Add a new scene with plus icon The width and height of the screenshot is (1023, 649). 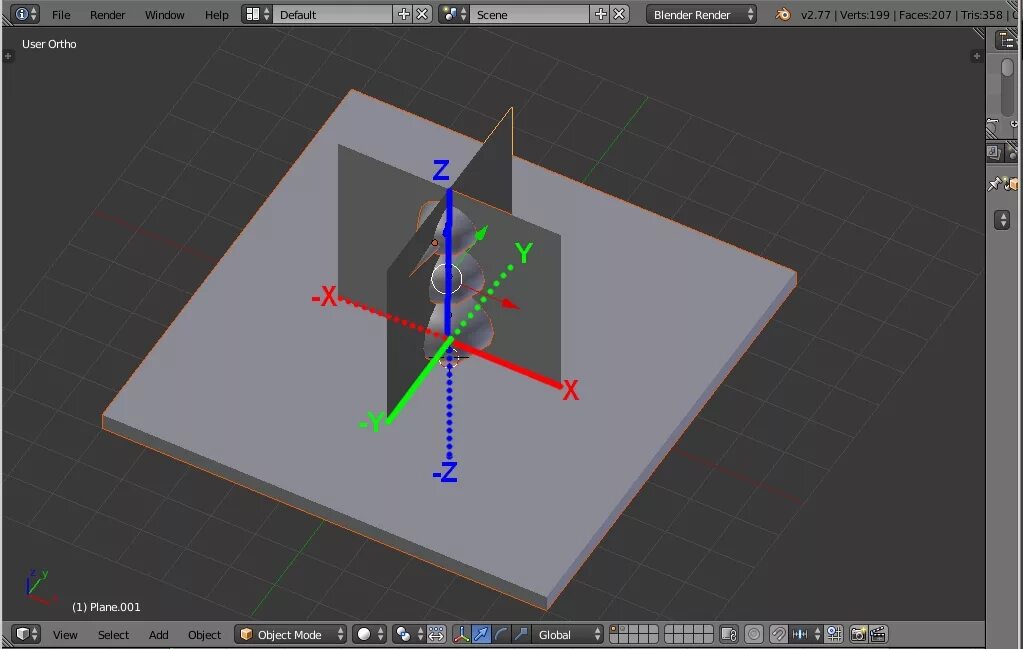tap(600, 14)
